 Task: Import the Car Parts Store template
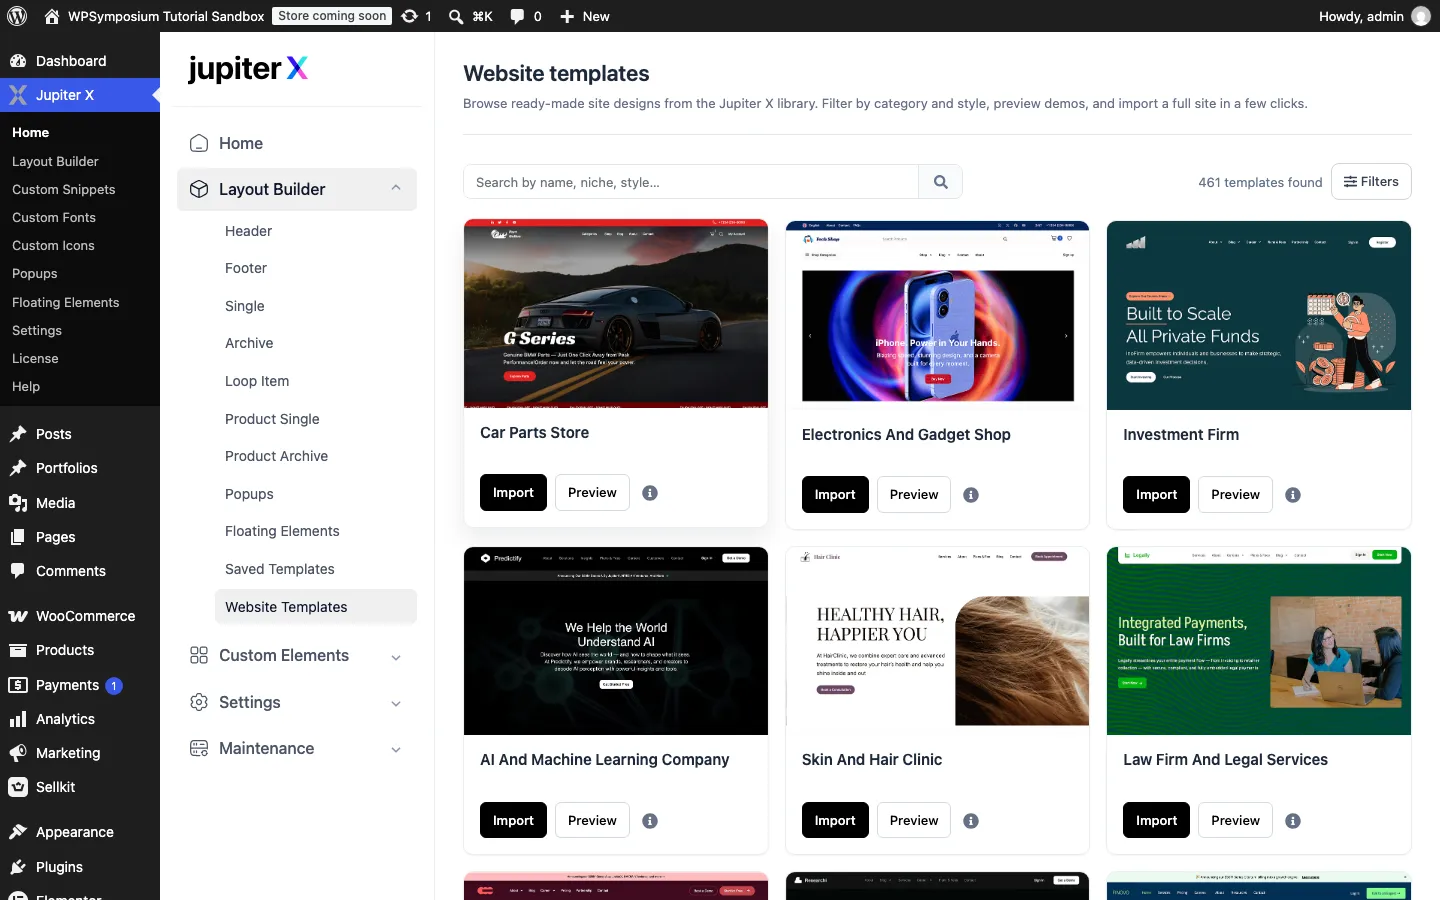tap(513, 493)
